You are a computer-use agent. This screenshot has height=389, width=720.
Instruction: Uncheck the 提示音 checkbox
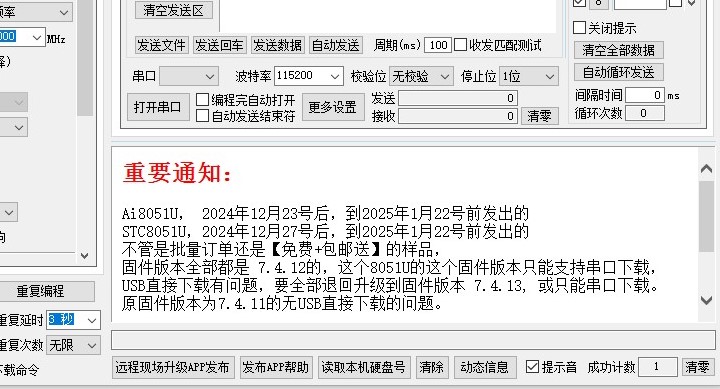[532, 366]
